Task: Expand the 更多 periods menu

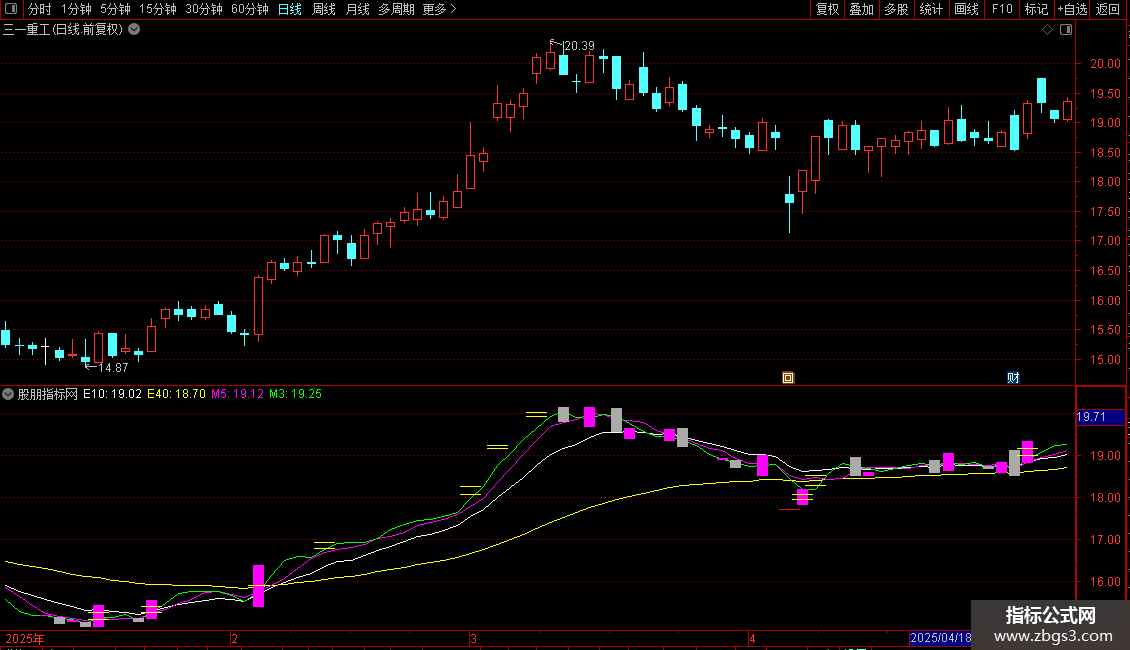Action: pos(440,9)
